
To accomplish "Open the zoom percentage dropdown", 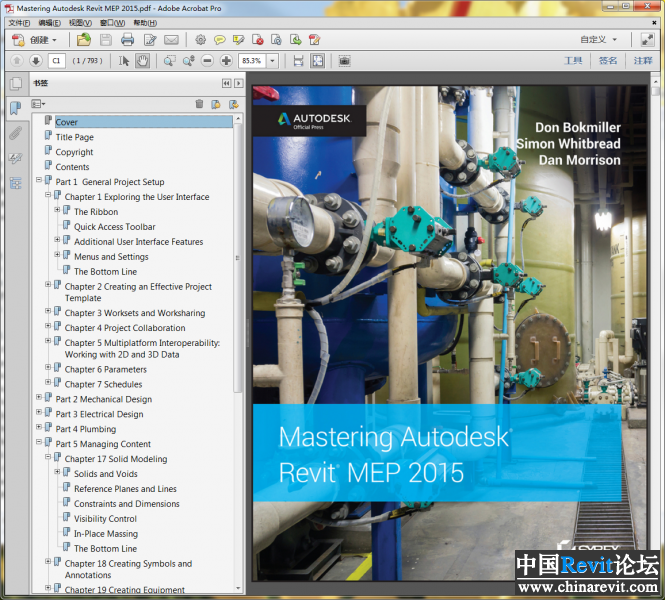I will click(x=273, y=61).
